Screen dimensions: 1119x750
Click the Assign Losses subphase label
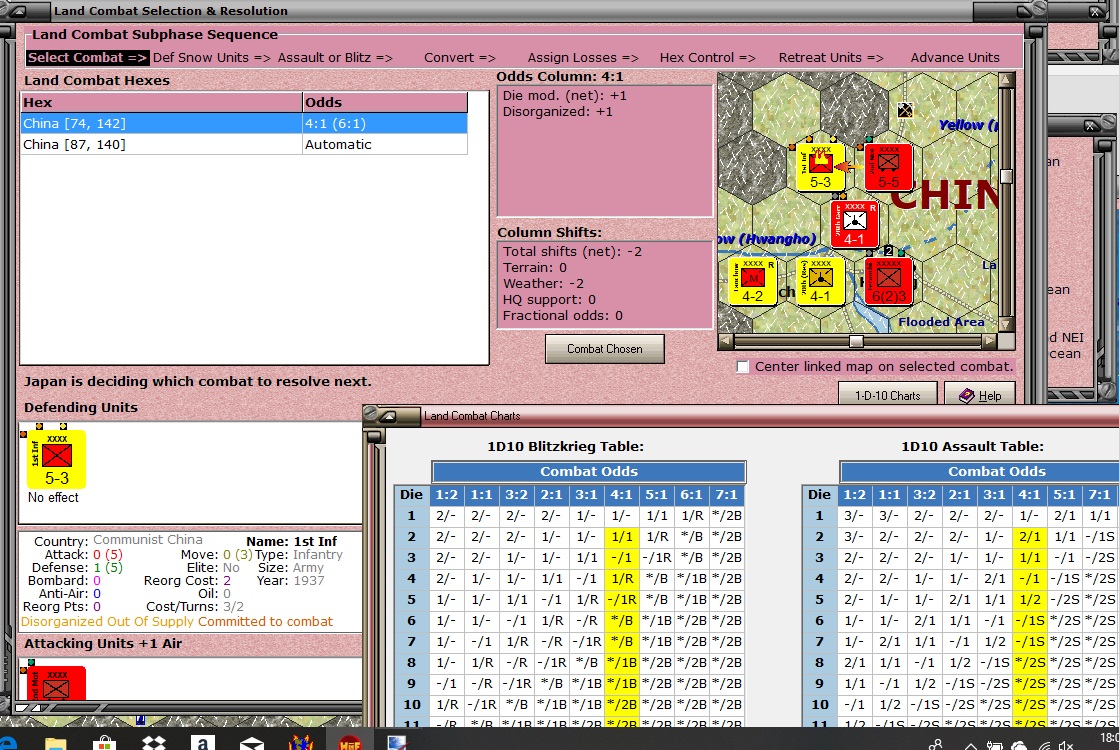coord(583,58)
